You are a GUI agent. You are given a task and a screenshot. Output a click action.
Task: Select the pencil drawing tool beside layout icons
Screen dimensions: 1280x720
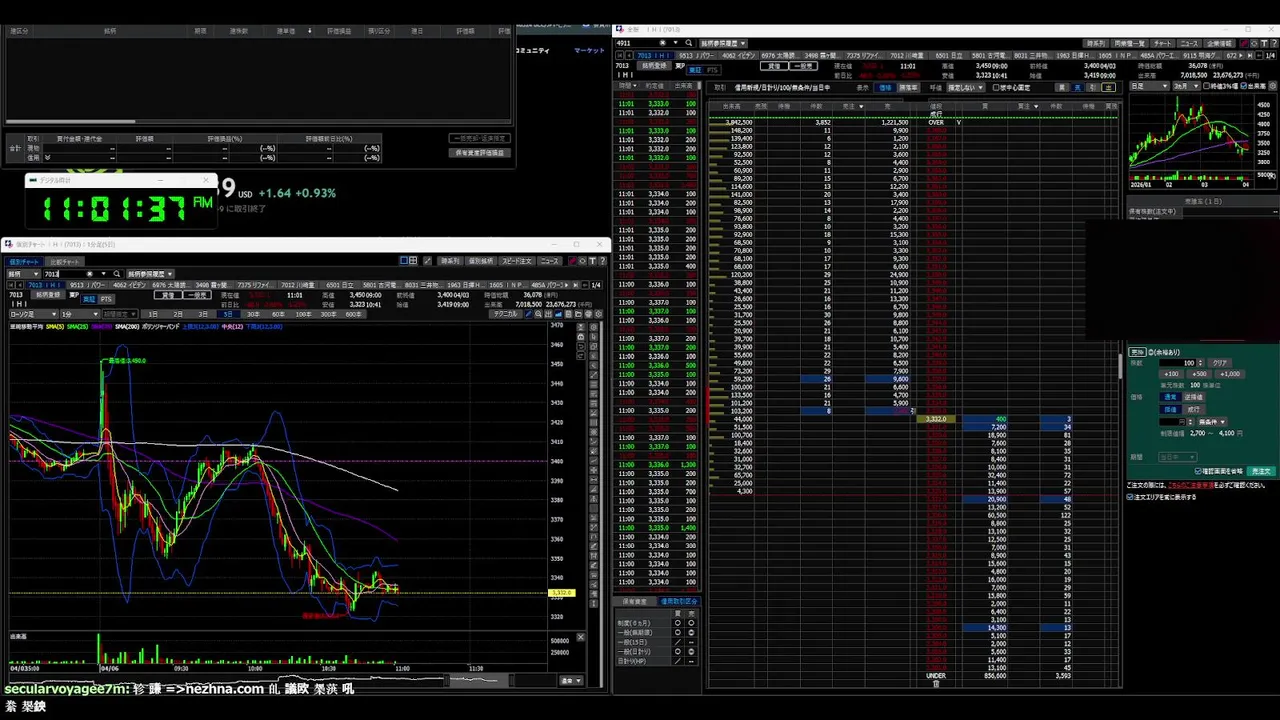click(427, 260)
